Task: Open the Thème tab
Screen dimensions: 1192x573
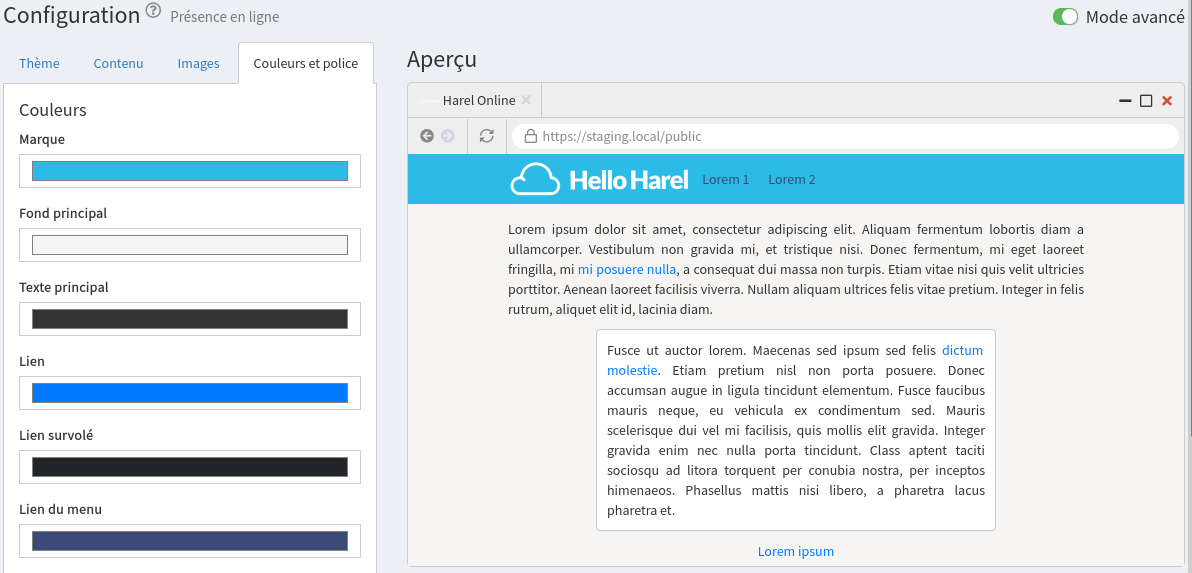Action: tap(39, 63)
